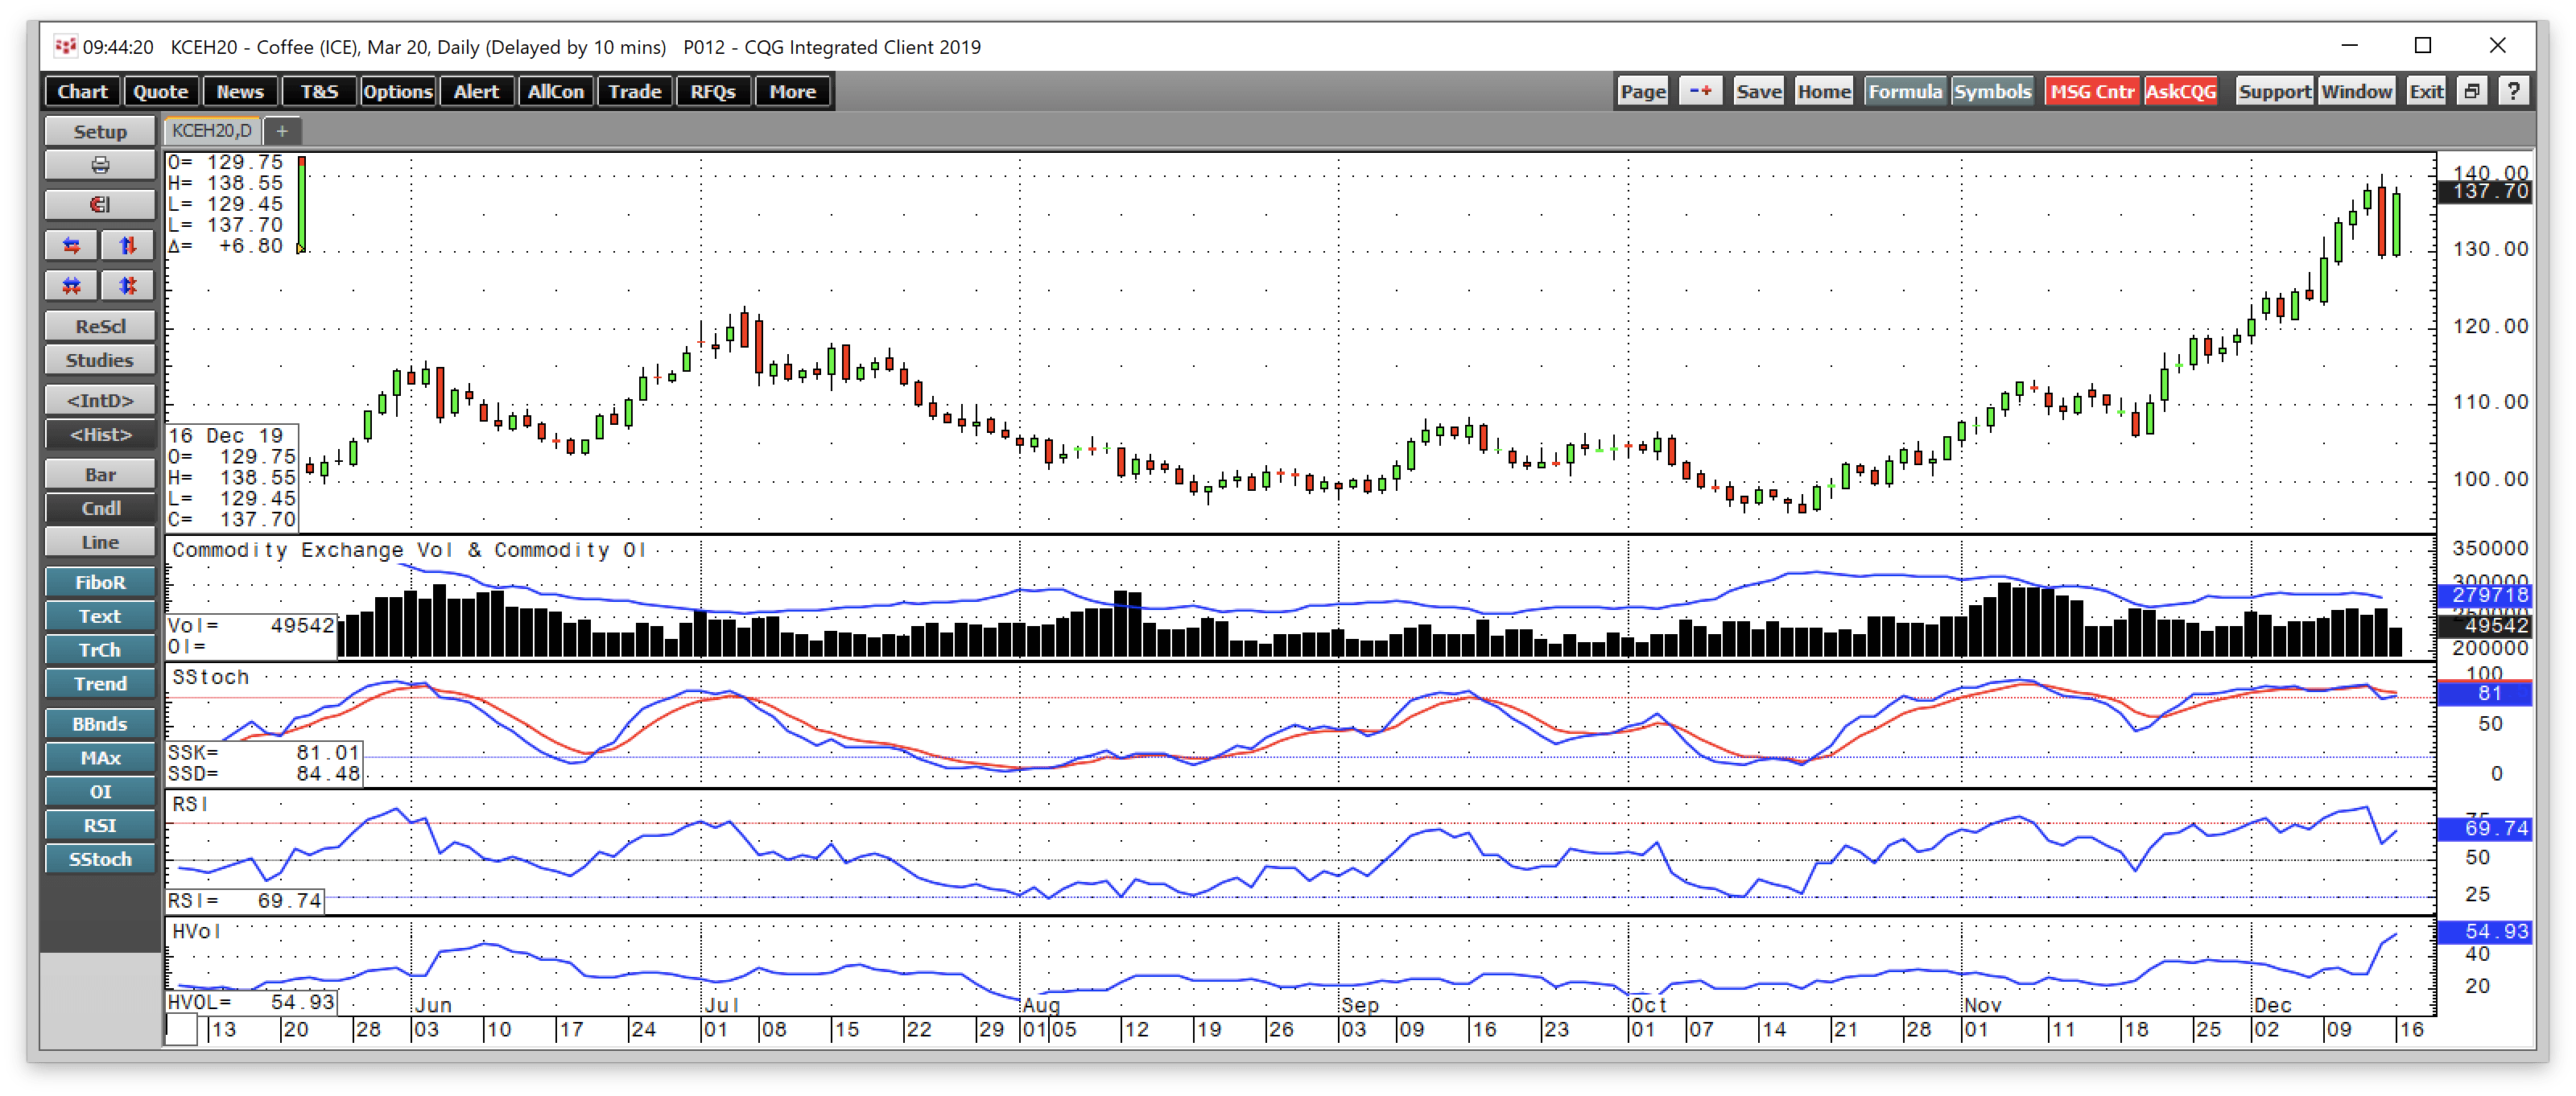Viewport: 2576px width, 1096px height.
Task: Click the Exit button
Action: point(2426,91)
